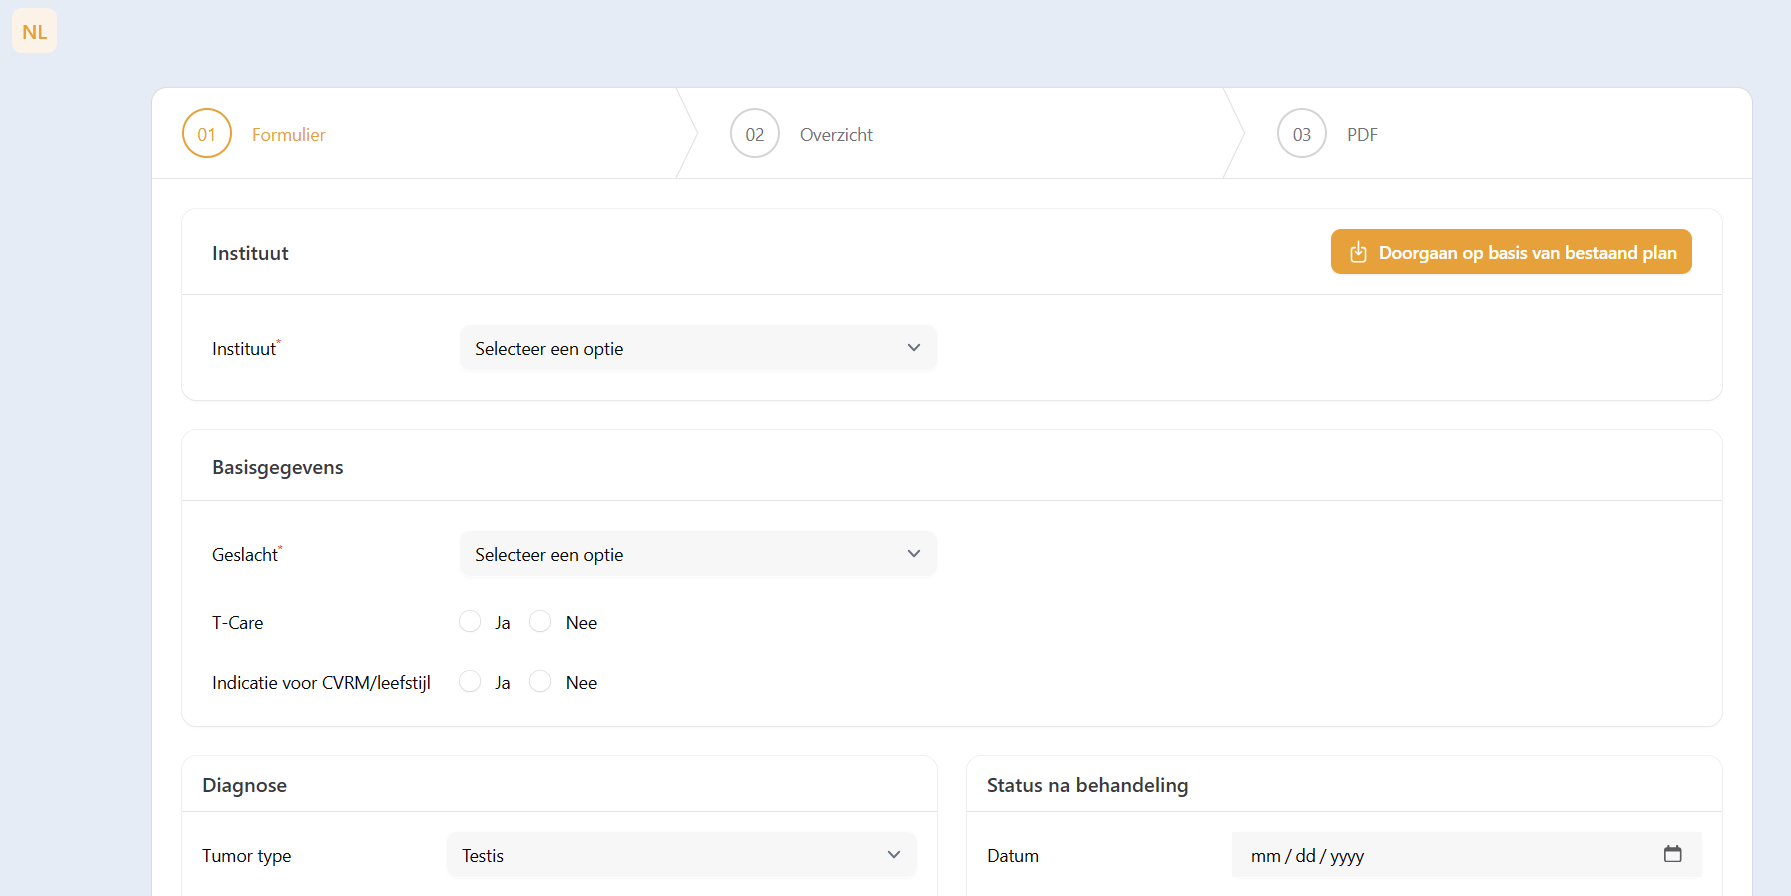Click the NL language switcher badge
This screenshot has width=1791, height=896.
point(34,31)
